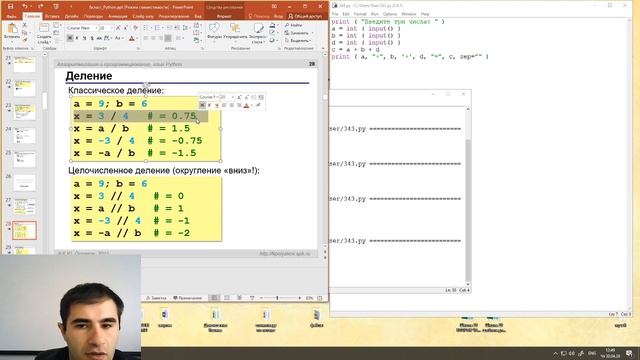Open the taskbar notification center
The height and width of the screenshot is (360, 640).
pos(629,353)
